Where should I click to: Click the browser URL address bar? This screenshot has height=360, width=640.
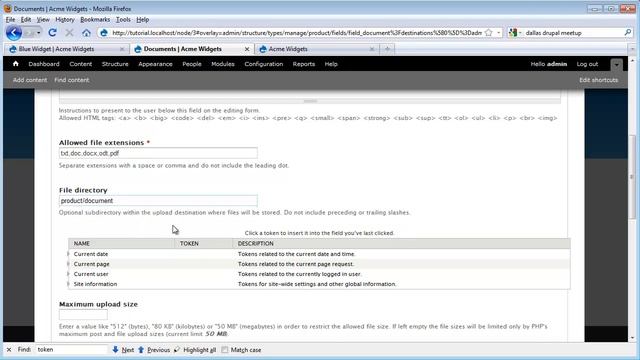click(x=297, y=33)
